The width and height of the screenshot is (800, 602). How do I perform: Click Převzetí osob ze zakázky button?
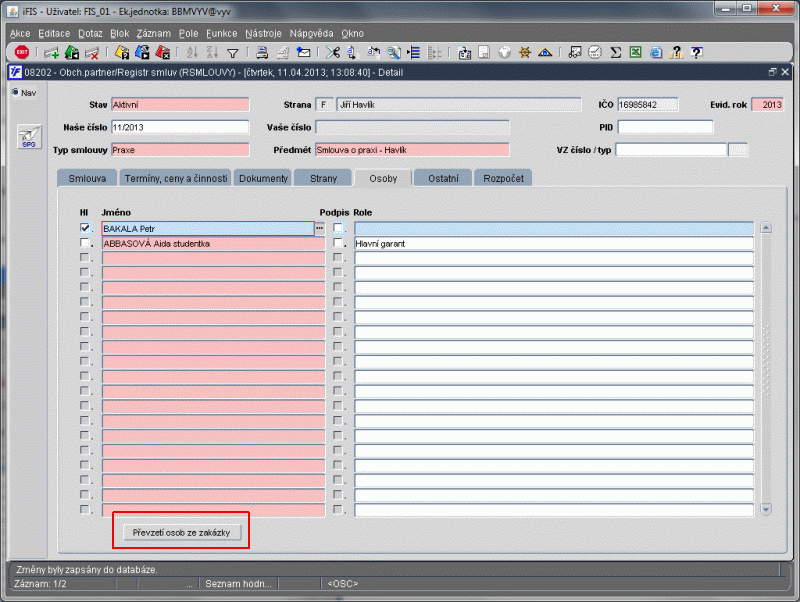(x=181, y=532)
